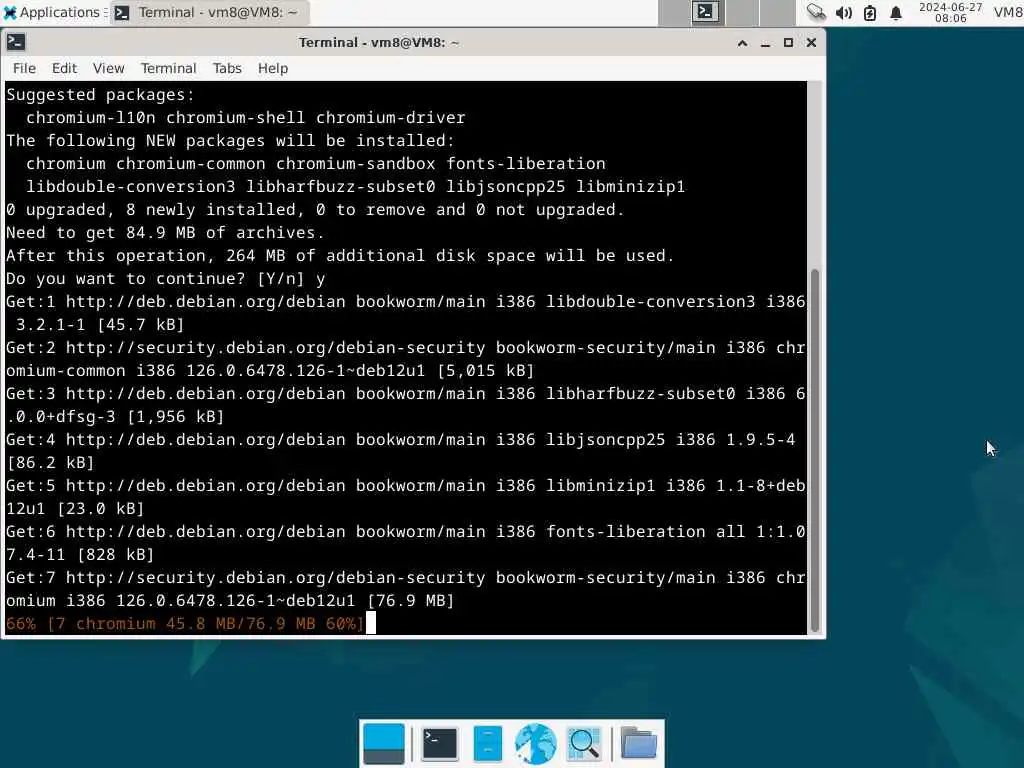Viewport: 1024px width, 768px height.
Task: Click the 'Do you want to continue? [Y/n] y' line
Action: click(x=165, y=279)
